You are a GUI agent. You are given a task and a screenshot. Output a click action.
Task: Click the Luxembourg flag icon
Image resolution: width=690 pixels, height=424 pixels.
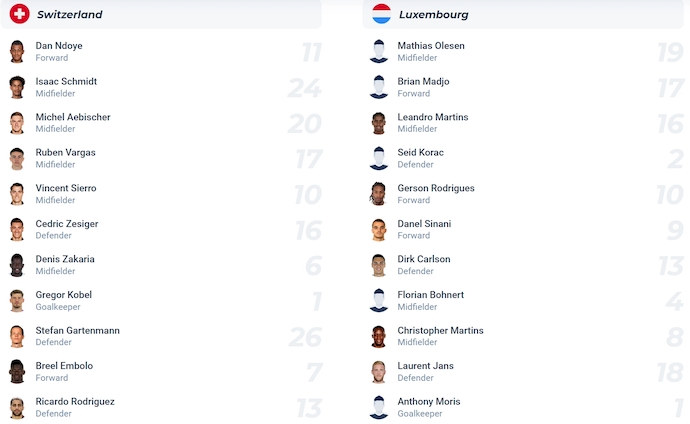coord(381,14)
